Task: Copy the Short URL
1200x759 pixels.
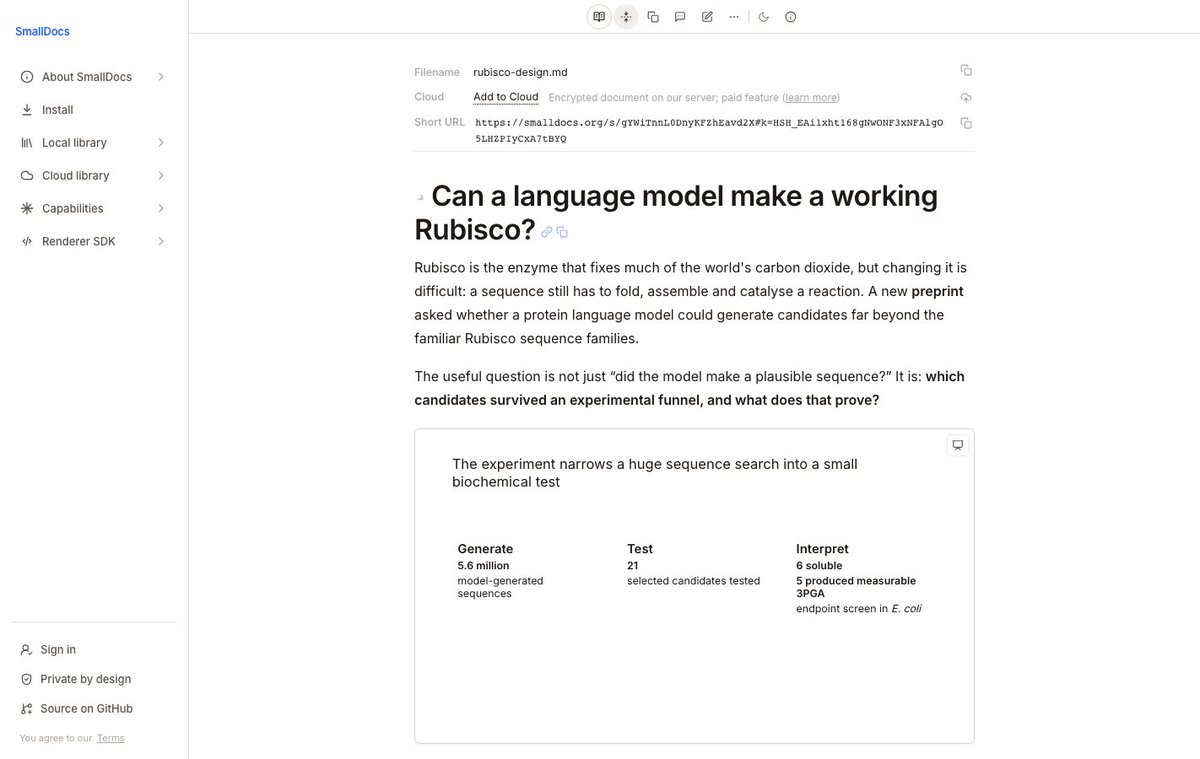Action: coord(966,123)
